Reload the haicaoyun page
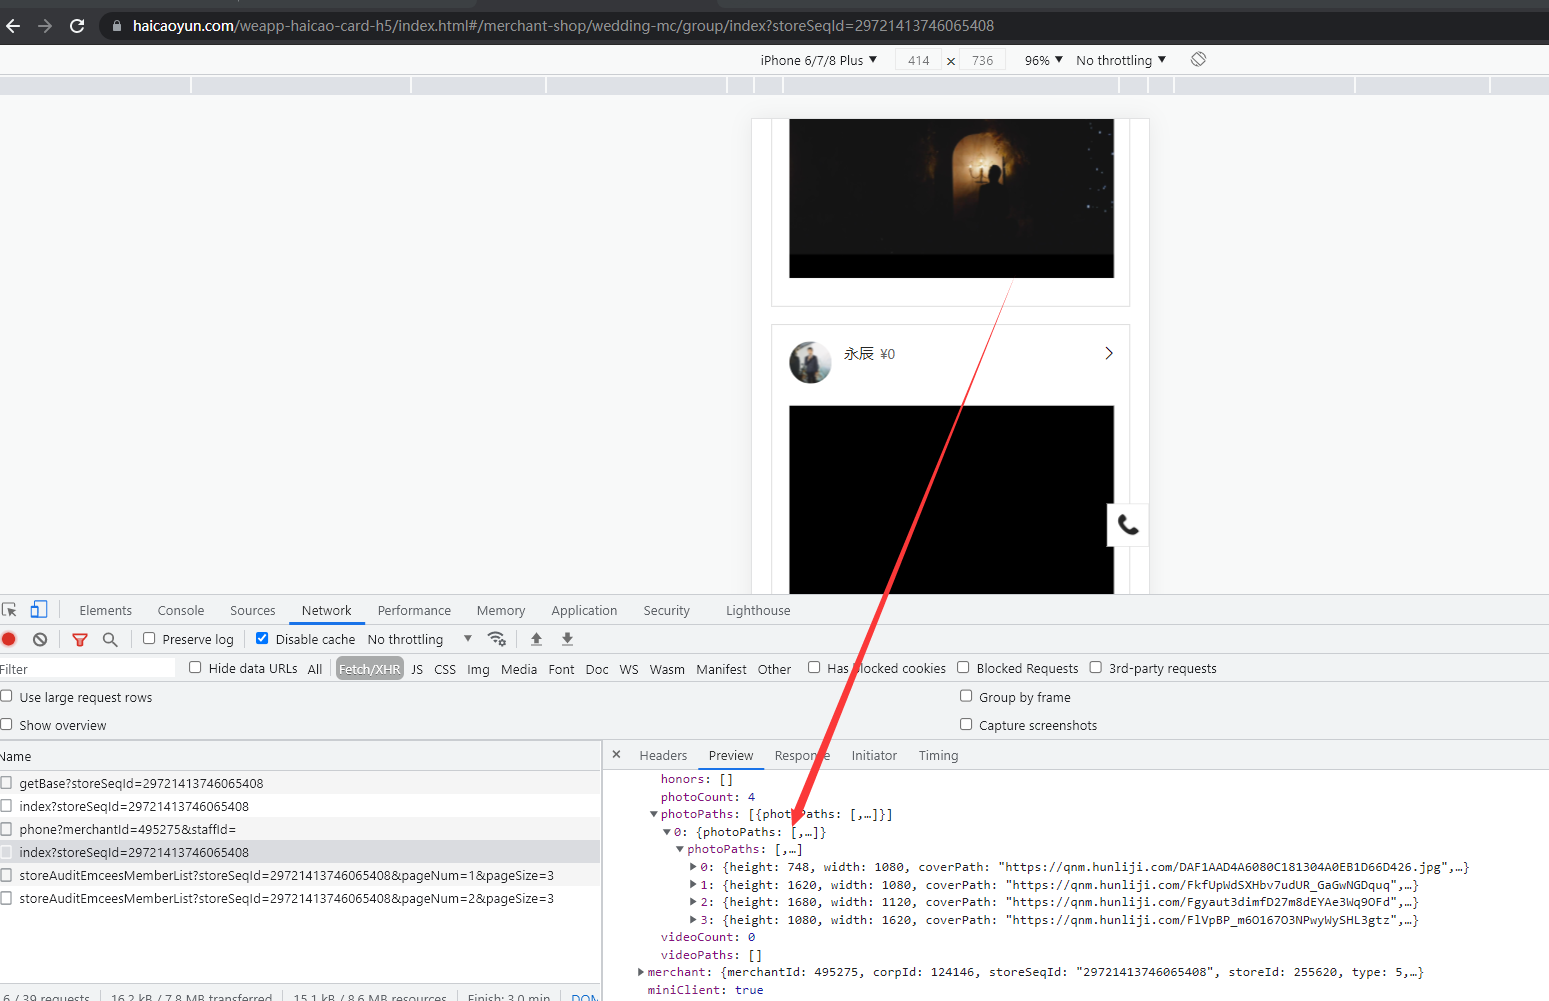Image resolution: width=1549 pixels, height=1001 pixels. click(77, 26)
